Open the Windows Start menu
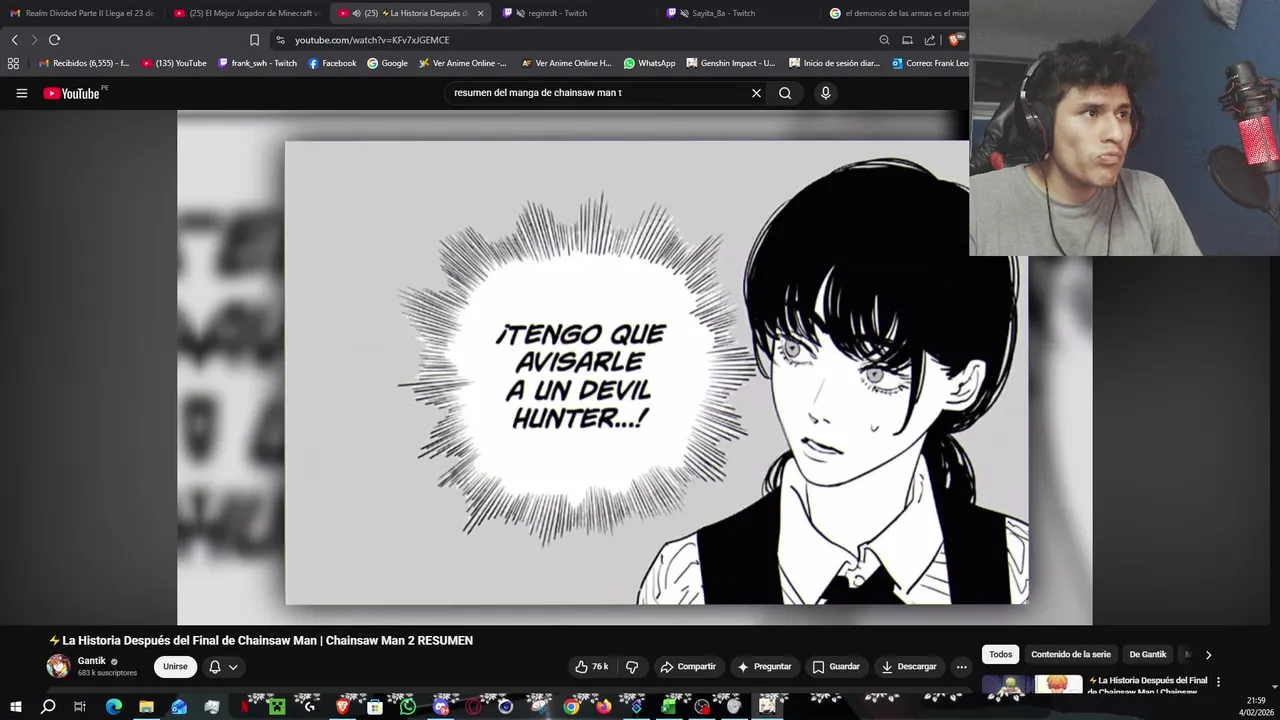Image resolution: width=1280 pixels, height=720 pixels. pos(15,707)
